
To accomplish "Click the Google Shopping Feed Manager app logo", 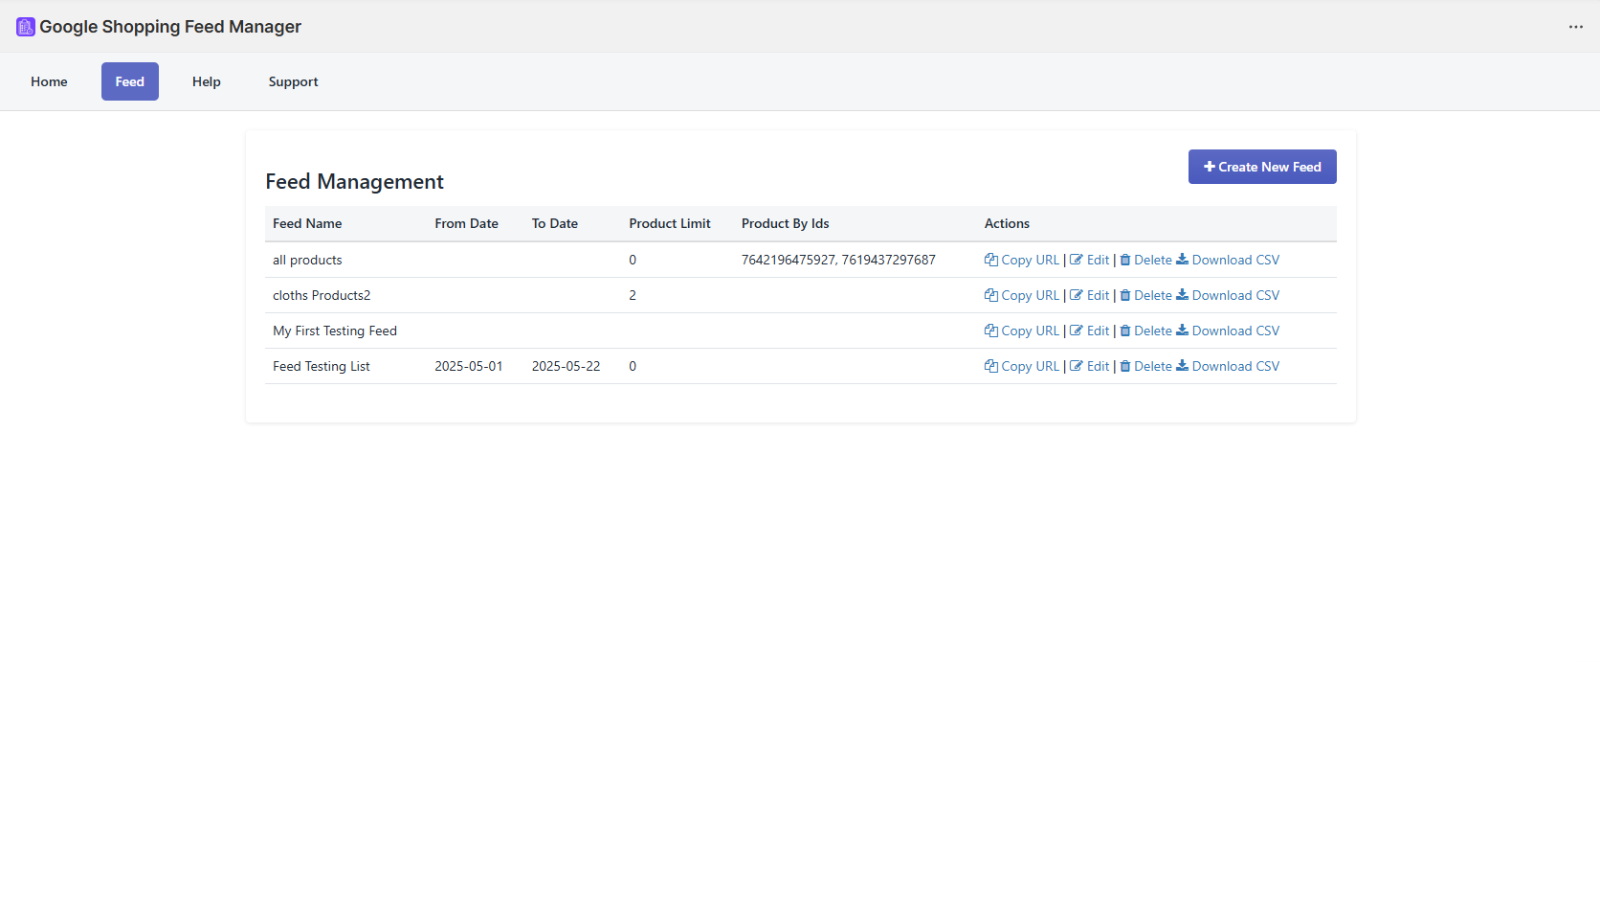I will [x=24, y=26].
